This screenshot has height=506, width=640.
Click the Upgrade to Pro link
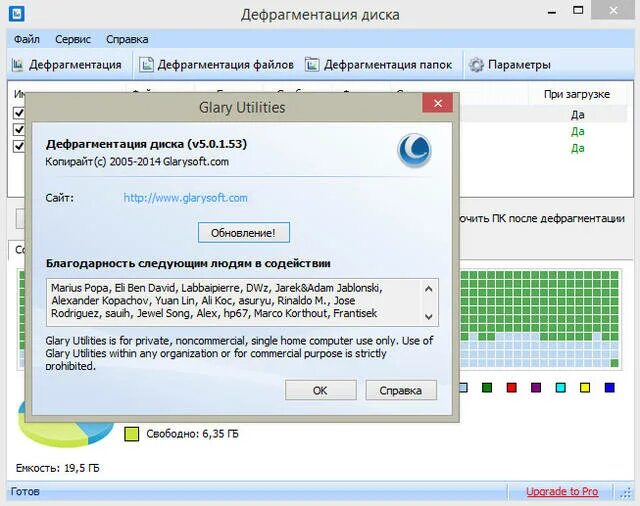pyautogui.click(x=562, y=491)
